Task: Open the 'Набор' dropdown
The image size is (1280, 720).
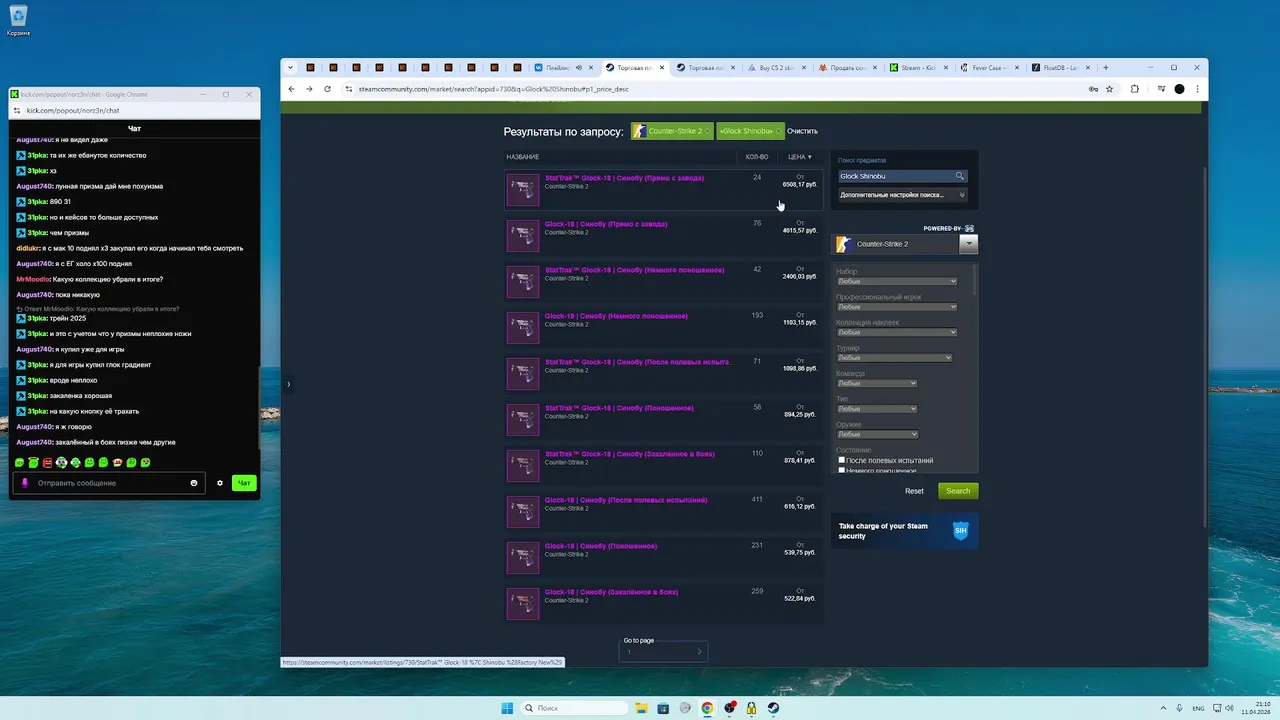Action: tap(897, 281)
